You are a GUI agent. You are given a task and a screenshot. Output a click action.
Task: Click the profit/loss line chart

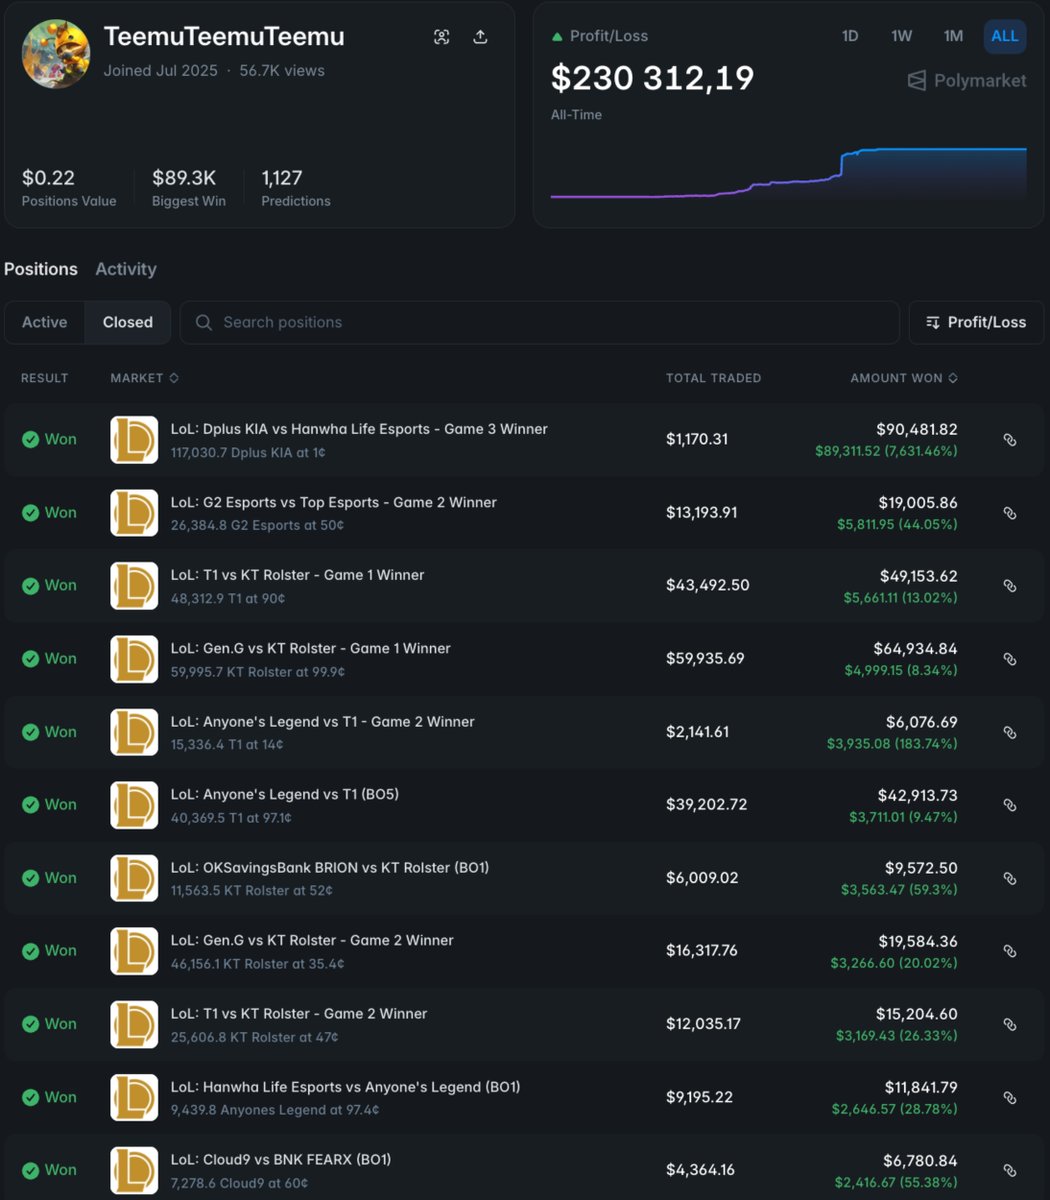(789, 173)
